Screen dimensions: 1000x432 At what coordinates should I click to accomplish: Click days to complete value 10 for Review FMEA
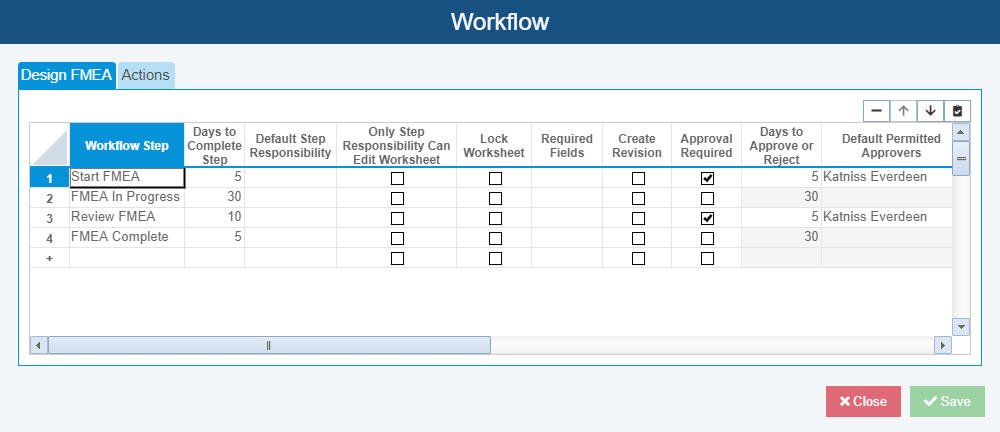pyautogui.click(x=215, y=217)
